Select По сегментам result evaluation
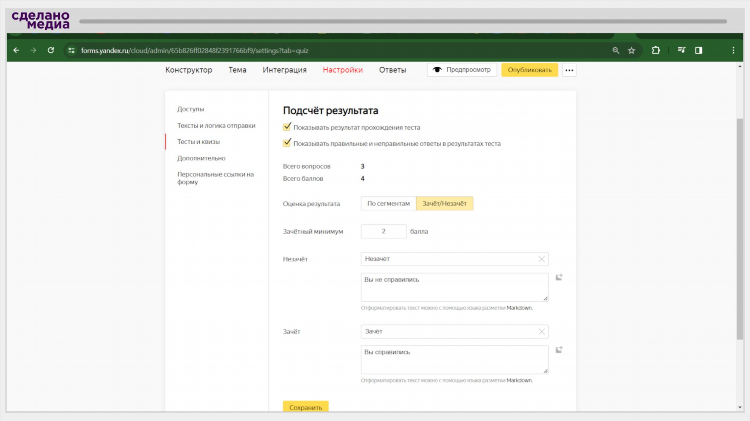750x421 pixels. [388, 203]
